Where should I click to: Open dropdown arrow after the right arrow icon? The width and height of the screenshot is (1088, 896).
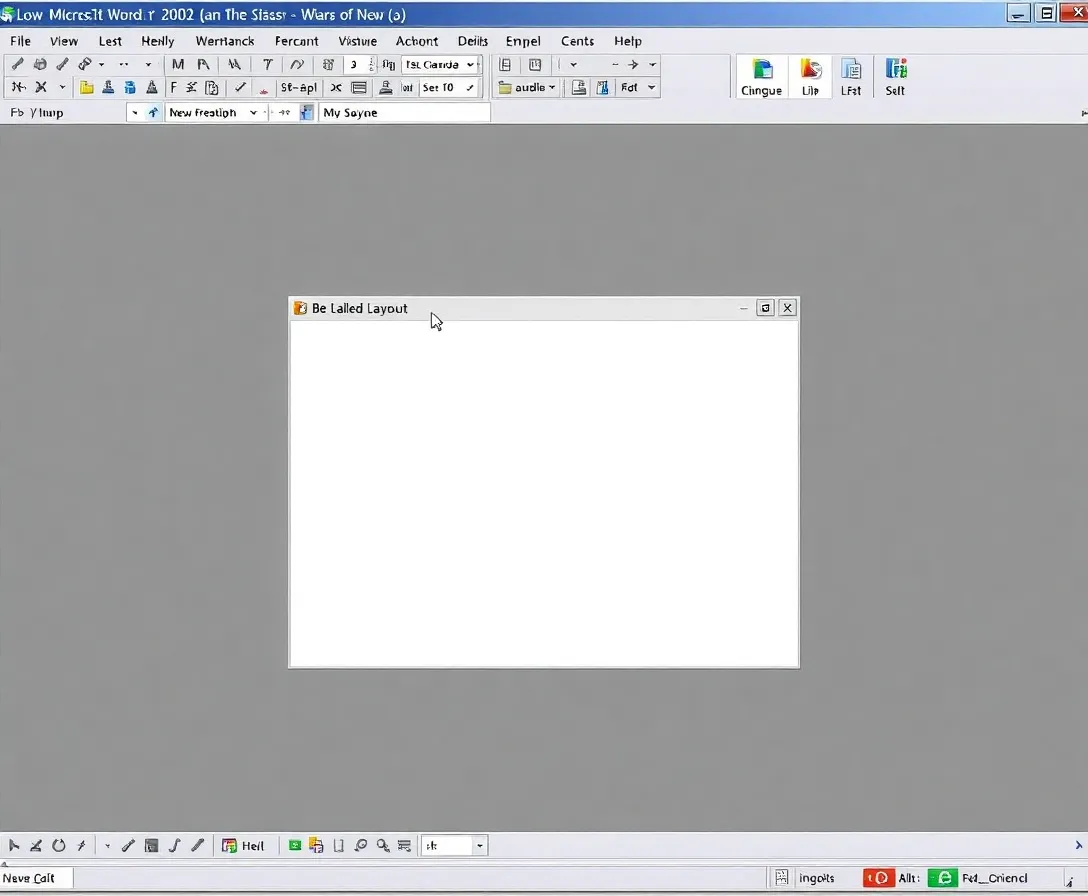click(652, 65)
